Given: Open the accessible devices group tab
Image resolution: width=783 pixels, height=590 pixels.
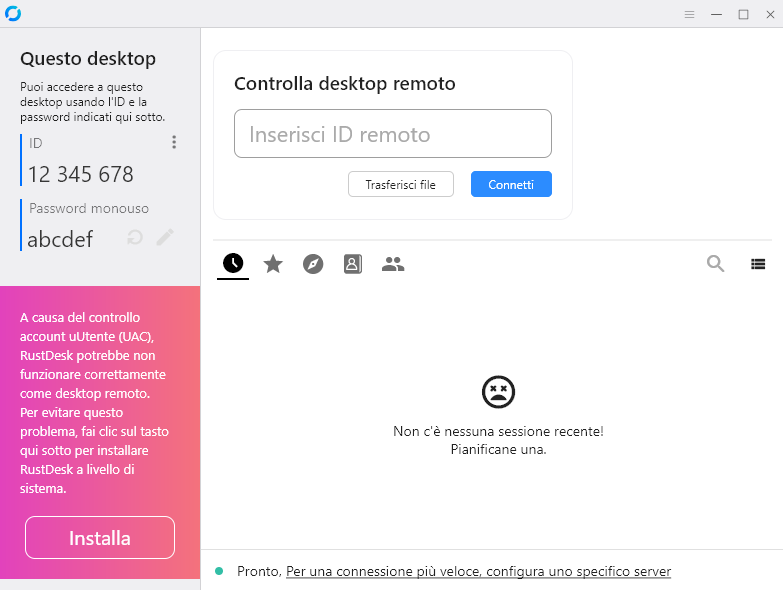Looking at the screenshot, I should (393, 264).
